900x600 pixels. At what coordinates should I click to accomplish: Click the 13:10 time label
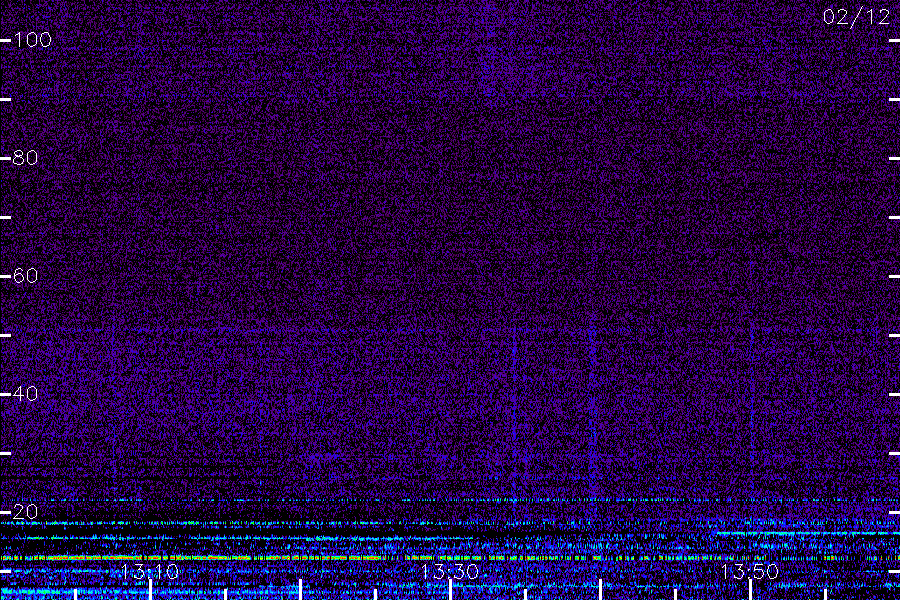(150, 571)
